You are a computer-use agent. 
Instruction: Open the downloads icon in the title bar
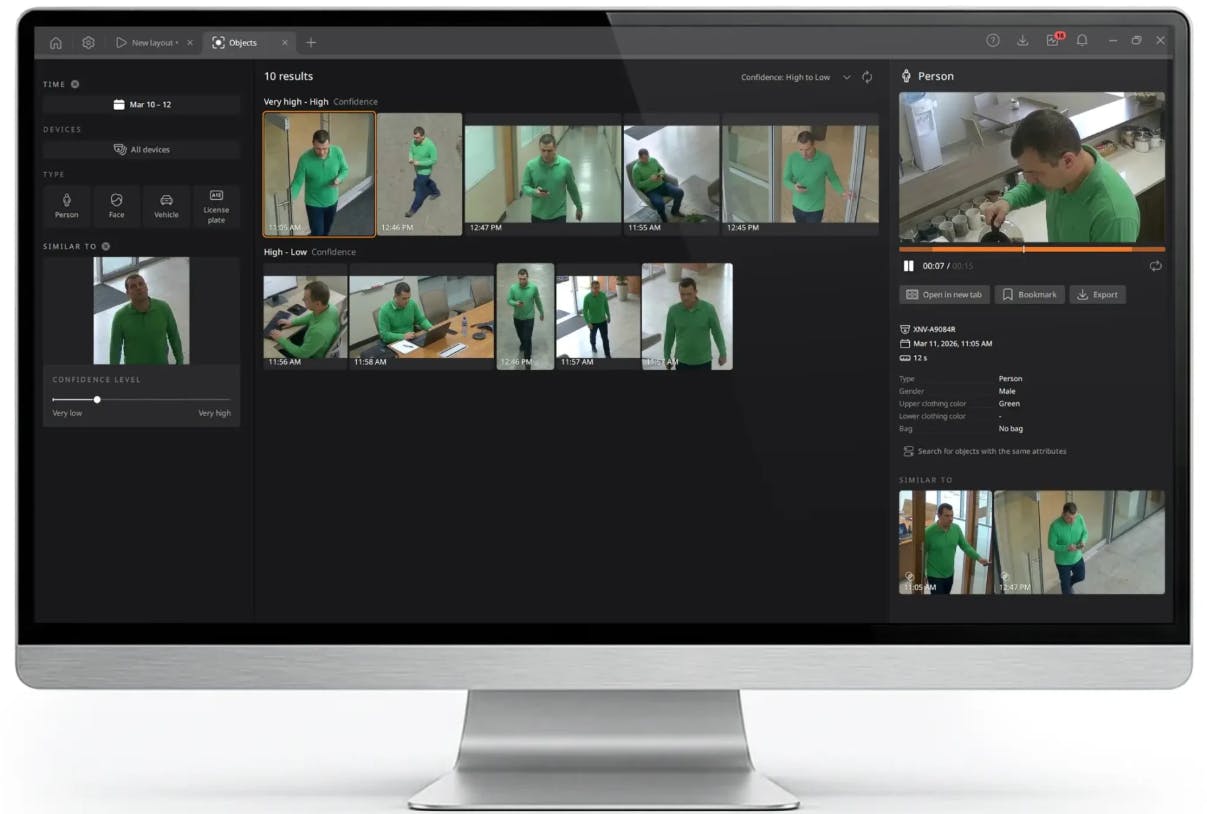1022,41
